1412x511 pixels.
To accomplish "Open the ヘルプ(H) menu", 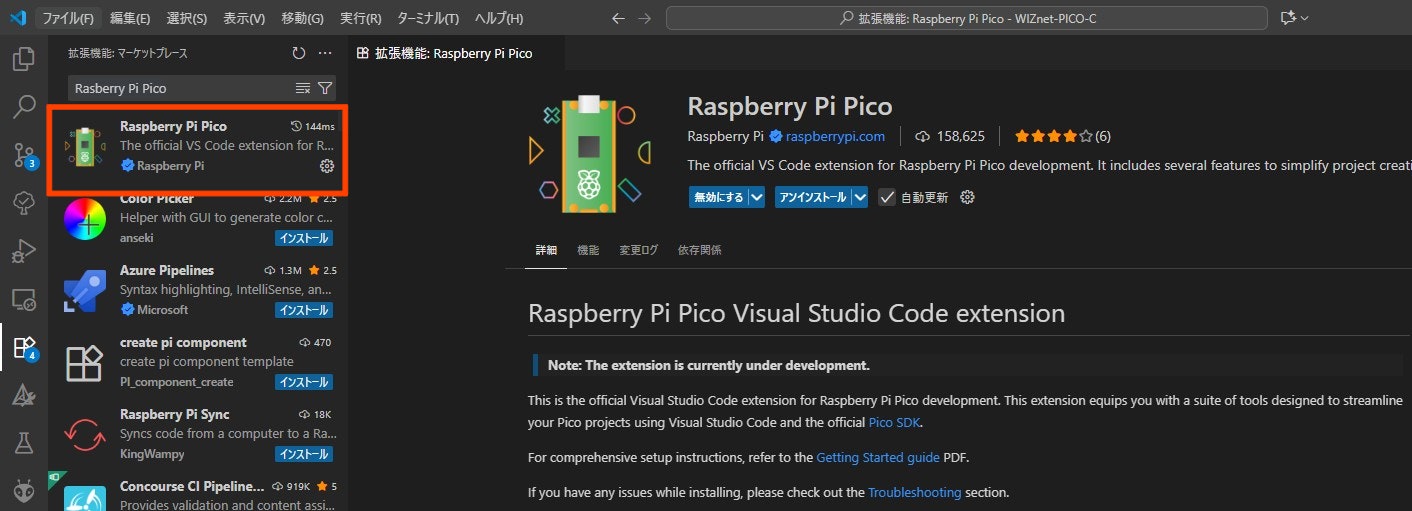I will point(498,18).
